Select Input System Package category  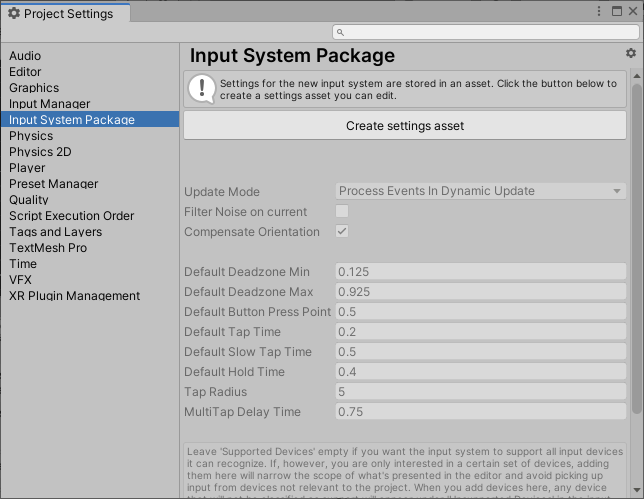(x=90, y=120)
